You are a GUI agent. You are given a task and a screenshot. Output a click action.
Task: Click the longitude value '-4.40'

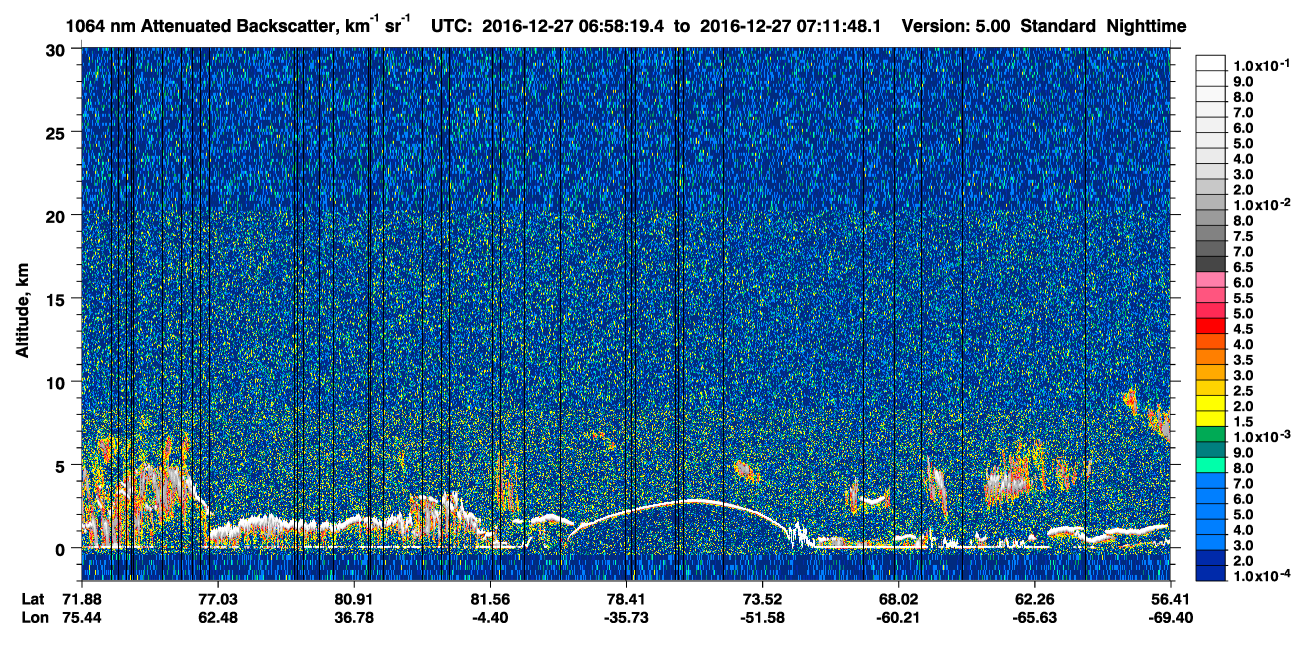click(490, 618)
